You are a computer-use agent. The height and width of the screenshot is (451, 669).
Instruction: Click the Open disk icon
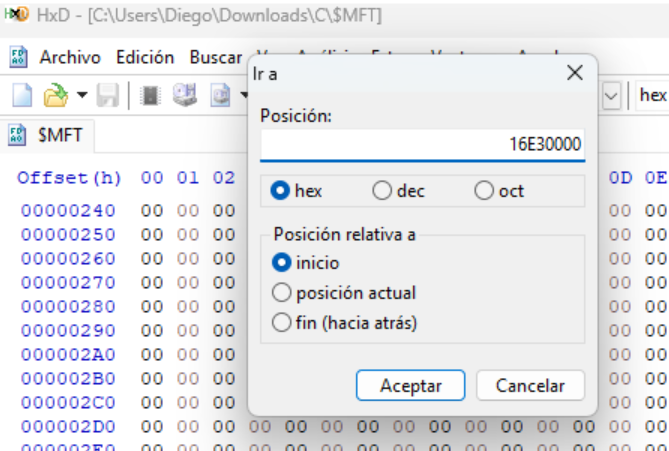point(185,95)
